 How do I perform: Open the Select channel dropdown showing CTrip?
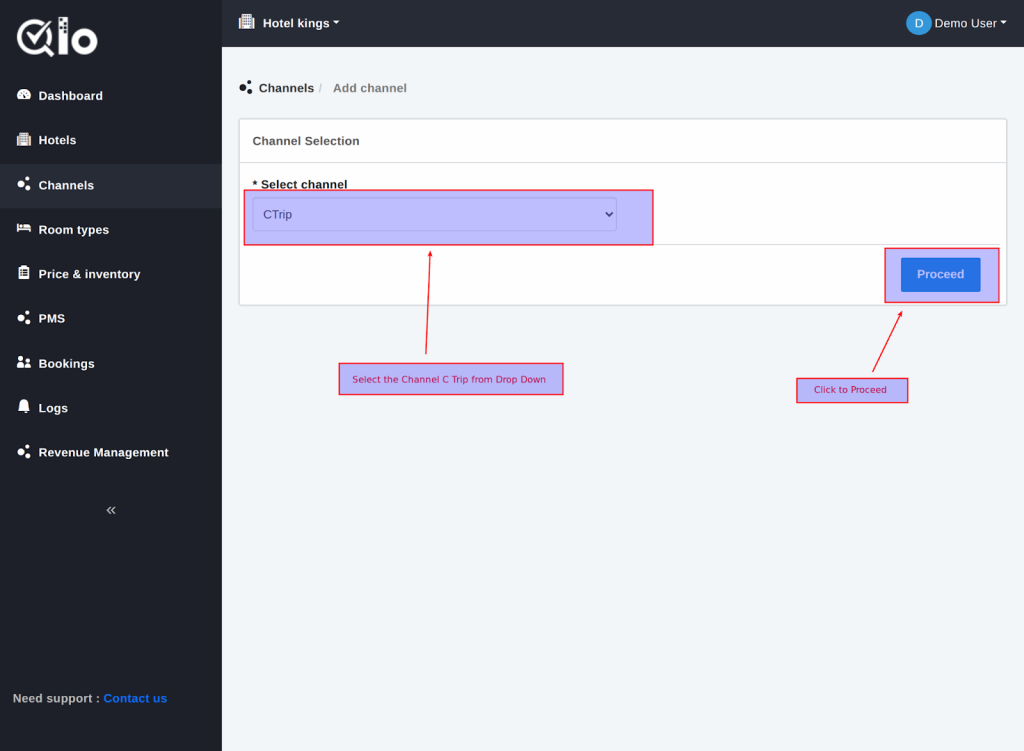[x=434, y=214]
